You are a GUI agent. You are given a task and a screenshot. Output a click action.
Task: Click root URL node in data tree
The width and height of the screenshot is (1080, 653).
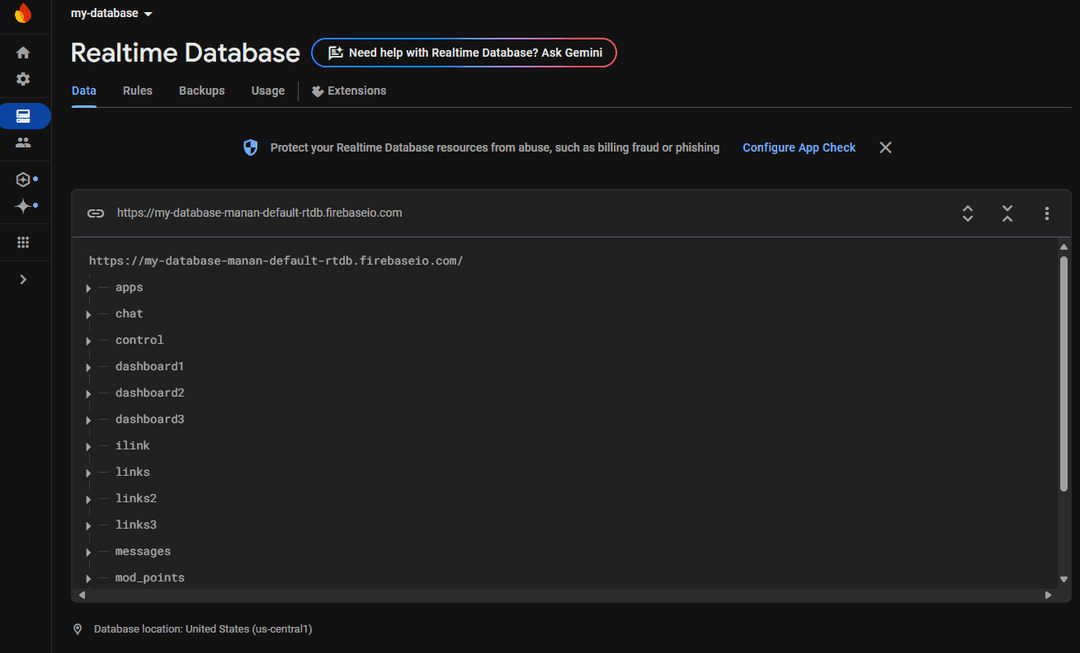[x=276, y=261]
